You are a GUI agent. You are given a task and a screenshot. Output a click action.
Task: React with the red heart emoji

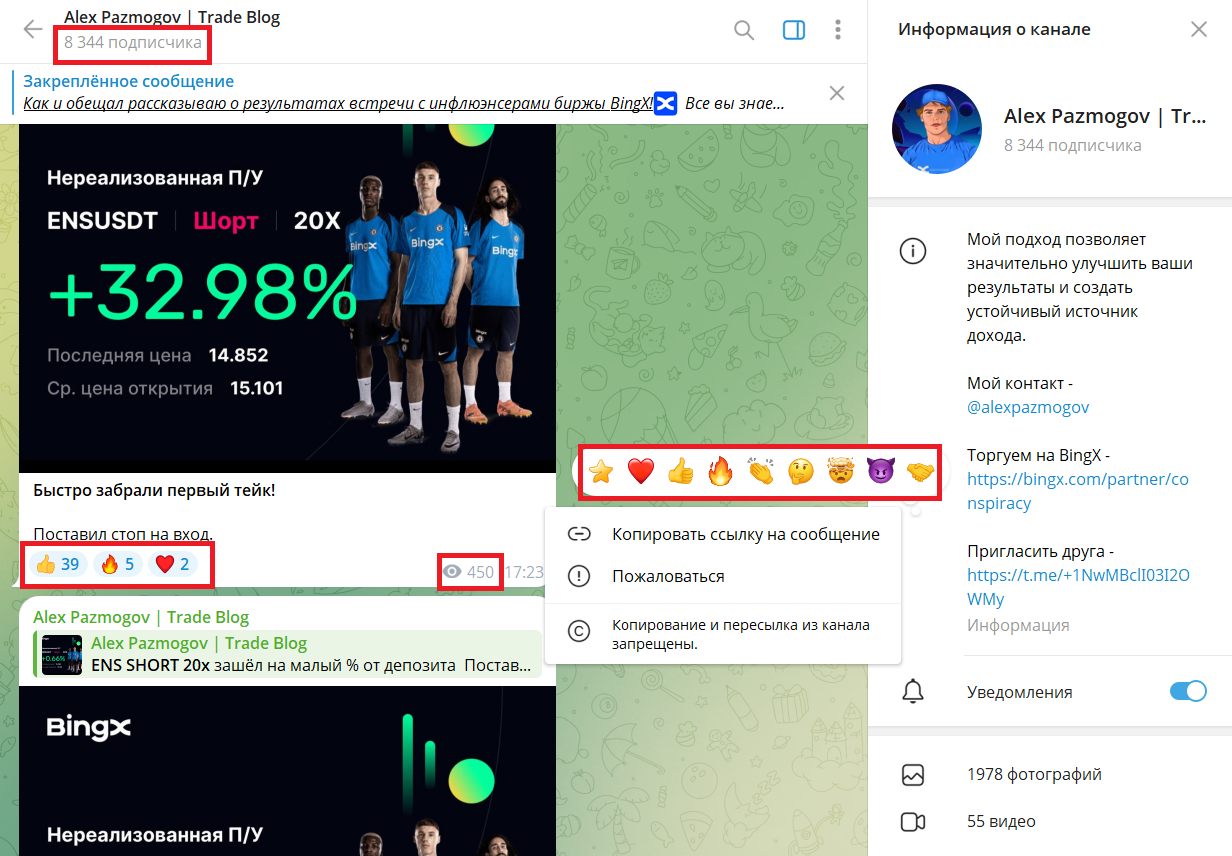[x=640, y=471]
